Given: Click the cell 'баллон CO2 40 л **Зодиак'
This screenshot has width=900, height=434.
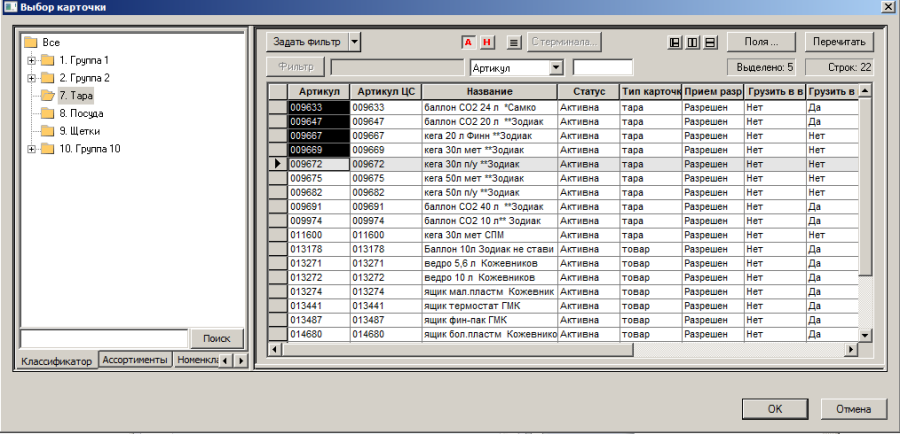Looking at the screenshot, I should tap(490, 207).
